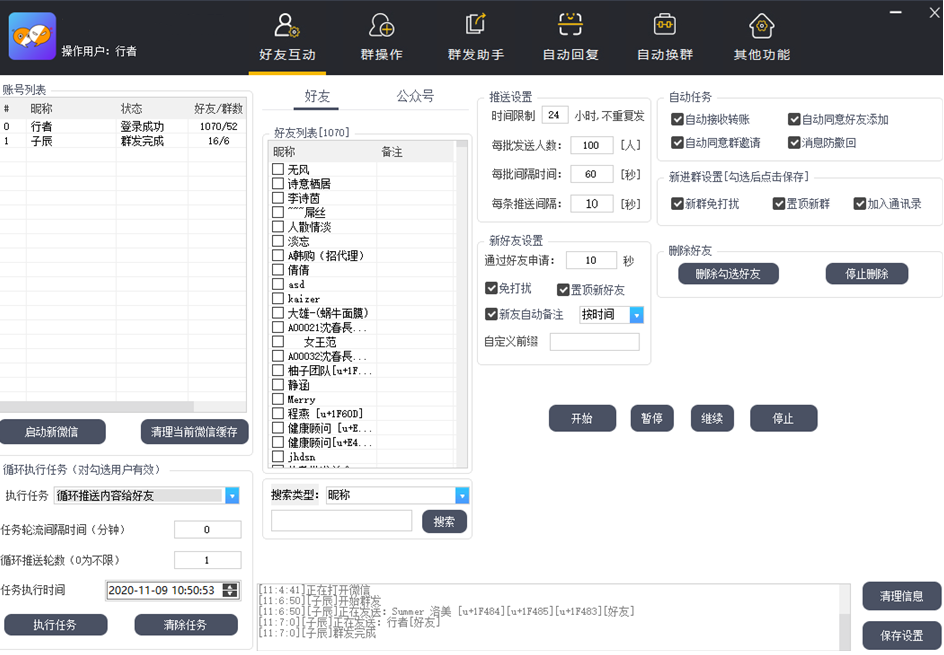
Task: Click the 保存设置 button
Action: (x=901, y=635)
